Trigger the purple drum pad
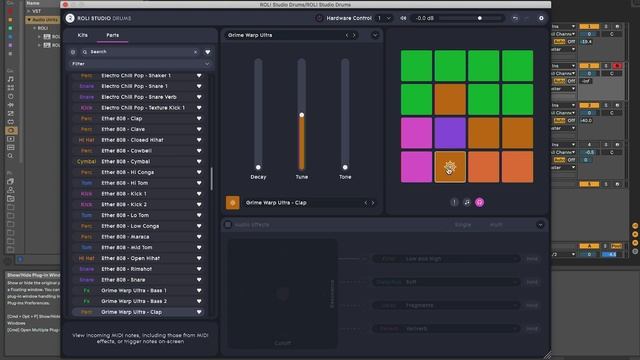Viewport: 640px width, 360px height. click(x=450, y=133)
